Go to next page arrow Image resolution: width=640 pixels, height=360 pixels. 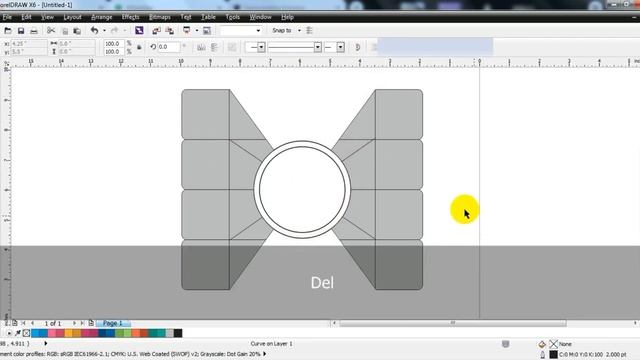[x=74, y=323]
